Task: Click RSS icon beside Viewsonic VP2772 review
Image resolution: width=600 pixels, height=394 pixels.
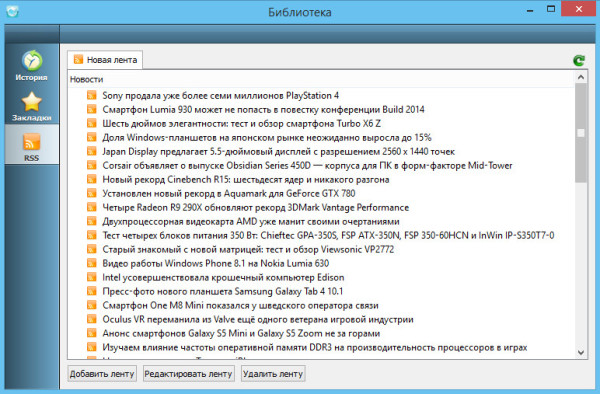Action: pos(91,249)
